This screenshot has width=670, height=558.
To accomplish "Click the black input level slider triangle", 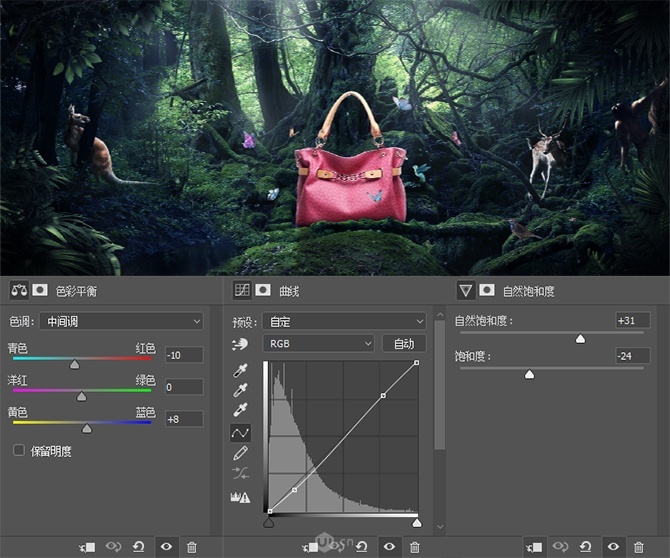I will pos(269,523).
